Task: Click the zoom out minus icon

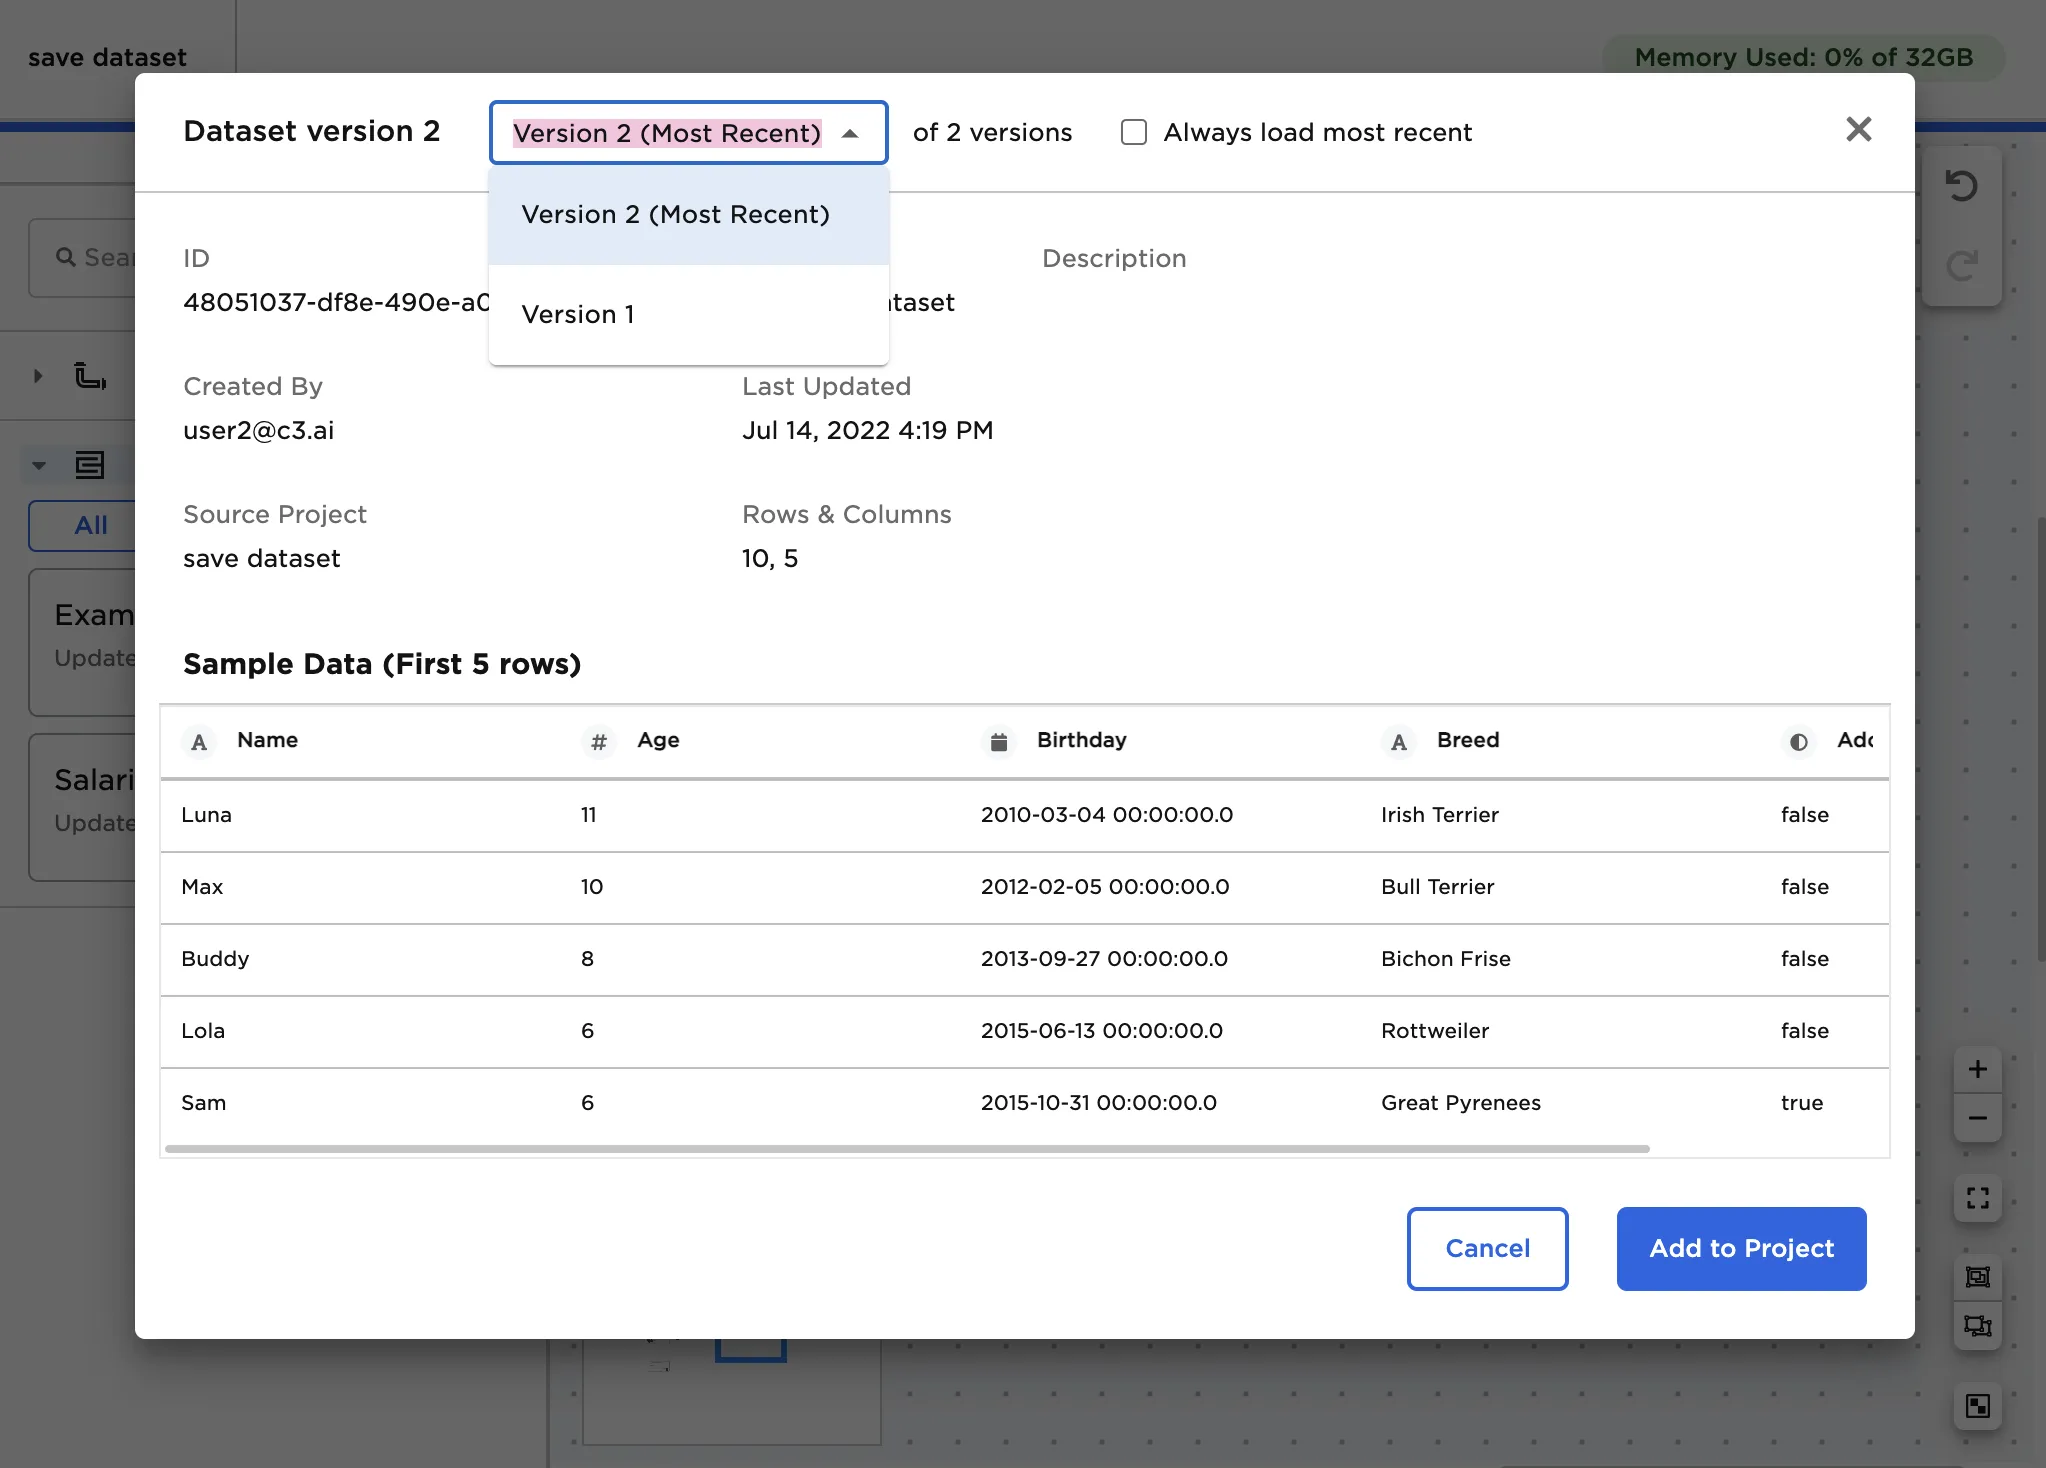Action: [1977, 1118]
